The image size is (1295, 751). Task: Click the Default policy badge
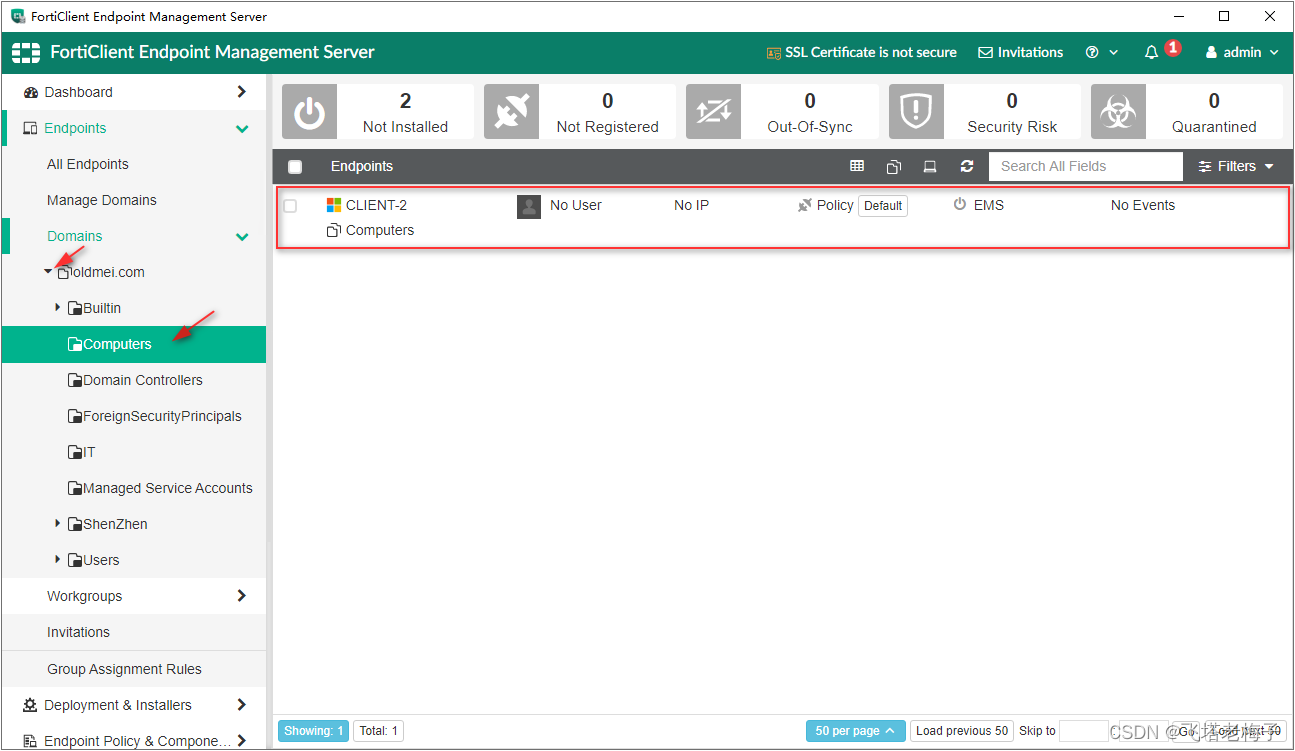[883, 206]
